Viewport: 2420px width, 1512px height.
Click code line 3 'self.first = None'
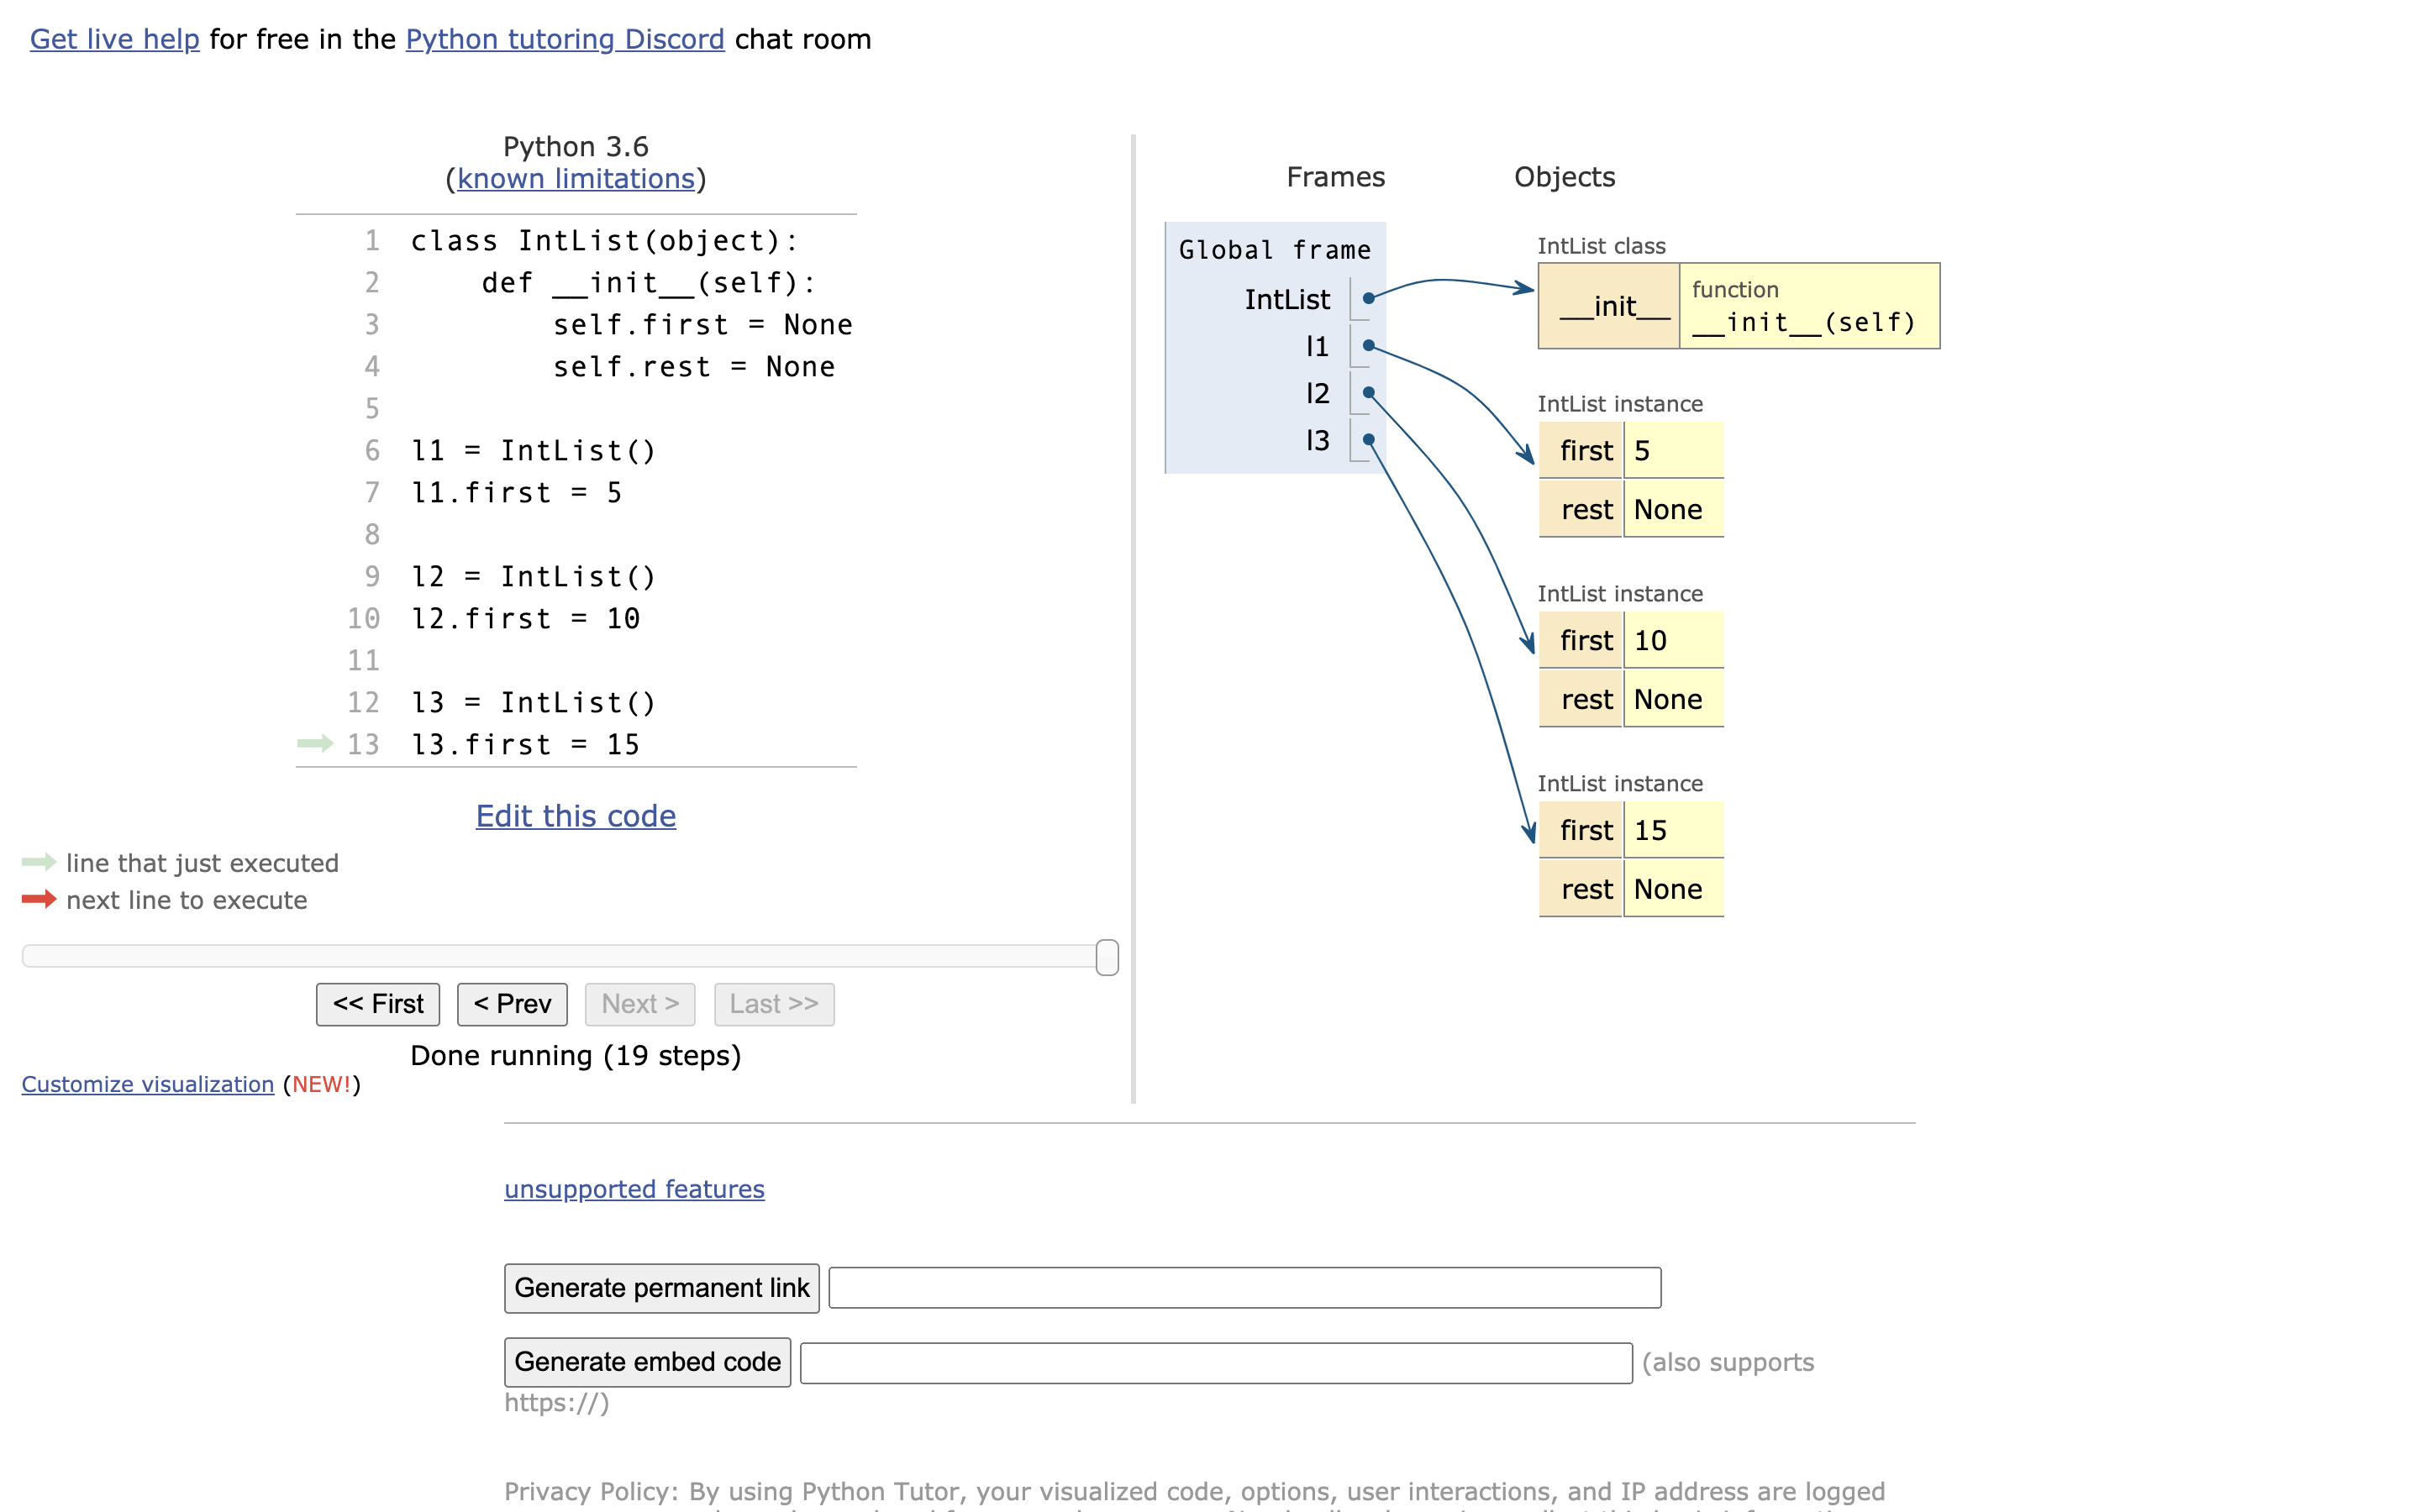tap(703, 325)
